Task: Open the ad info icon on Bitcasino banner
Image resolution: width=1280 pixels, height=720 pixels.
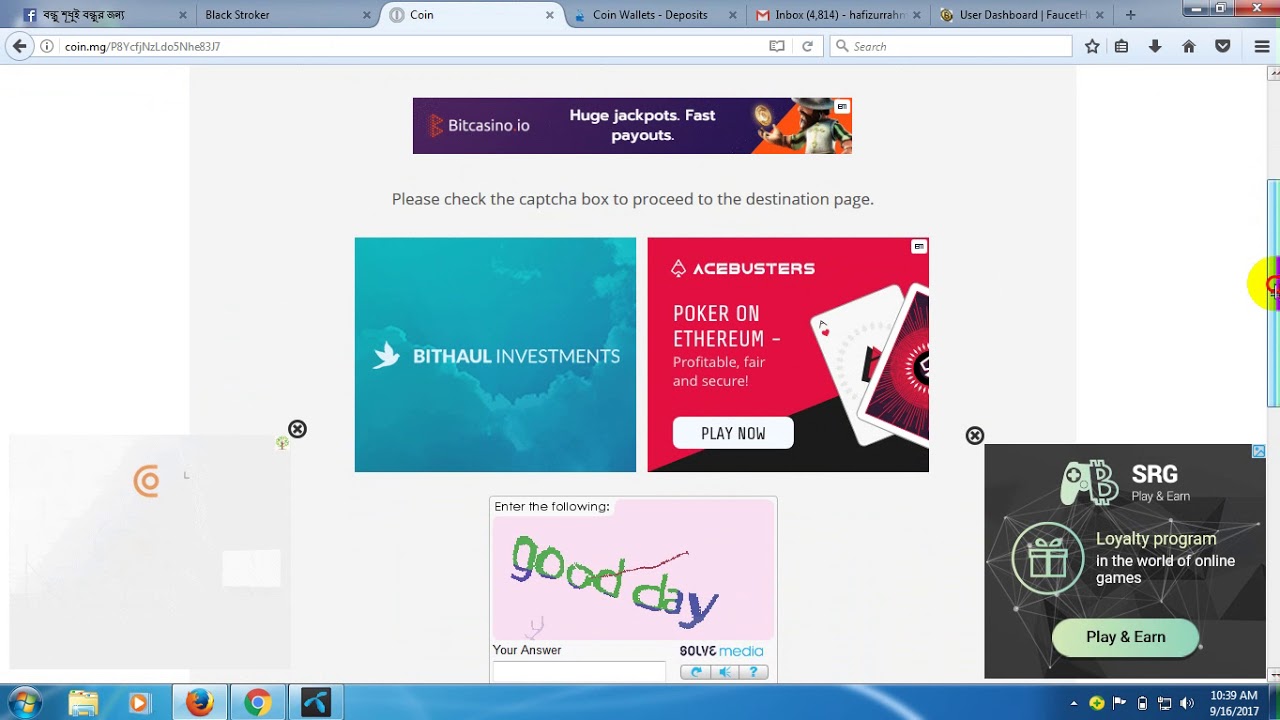Action: coord(842,106)
